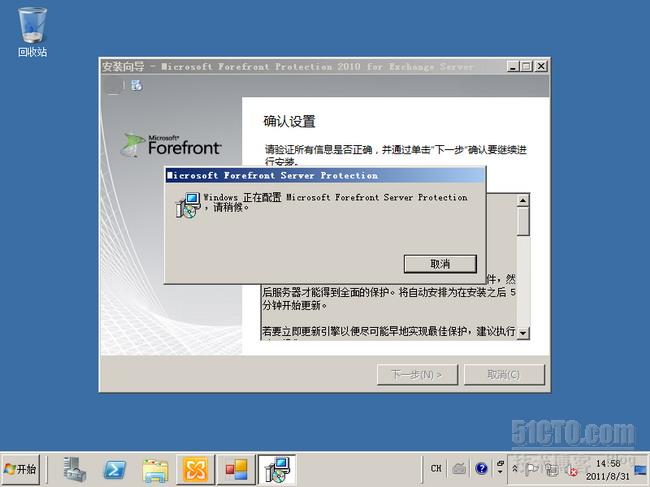This screenshot has width=650, height=487.
Task: Click the settings text box scrollbar thumb
Action: point(523,221)
